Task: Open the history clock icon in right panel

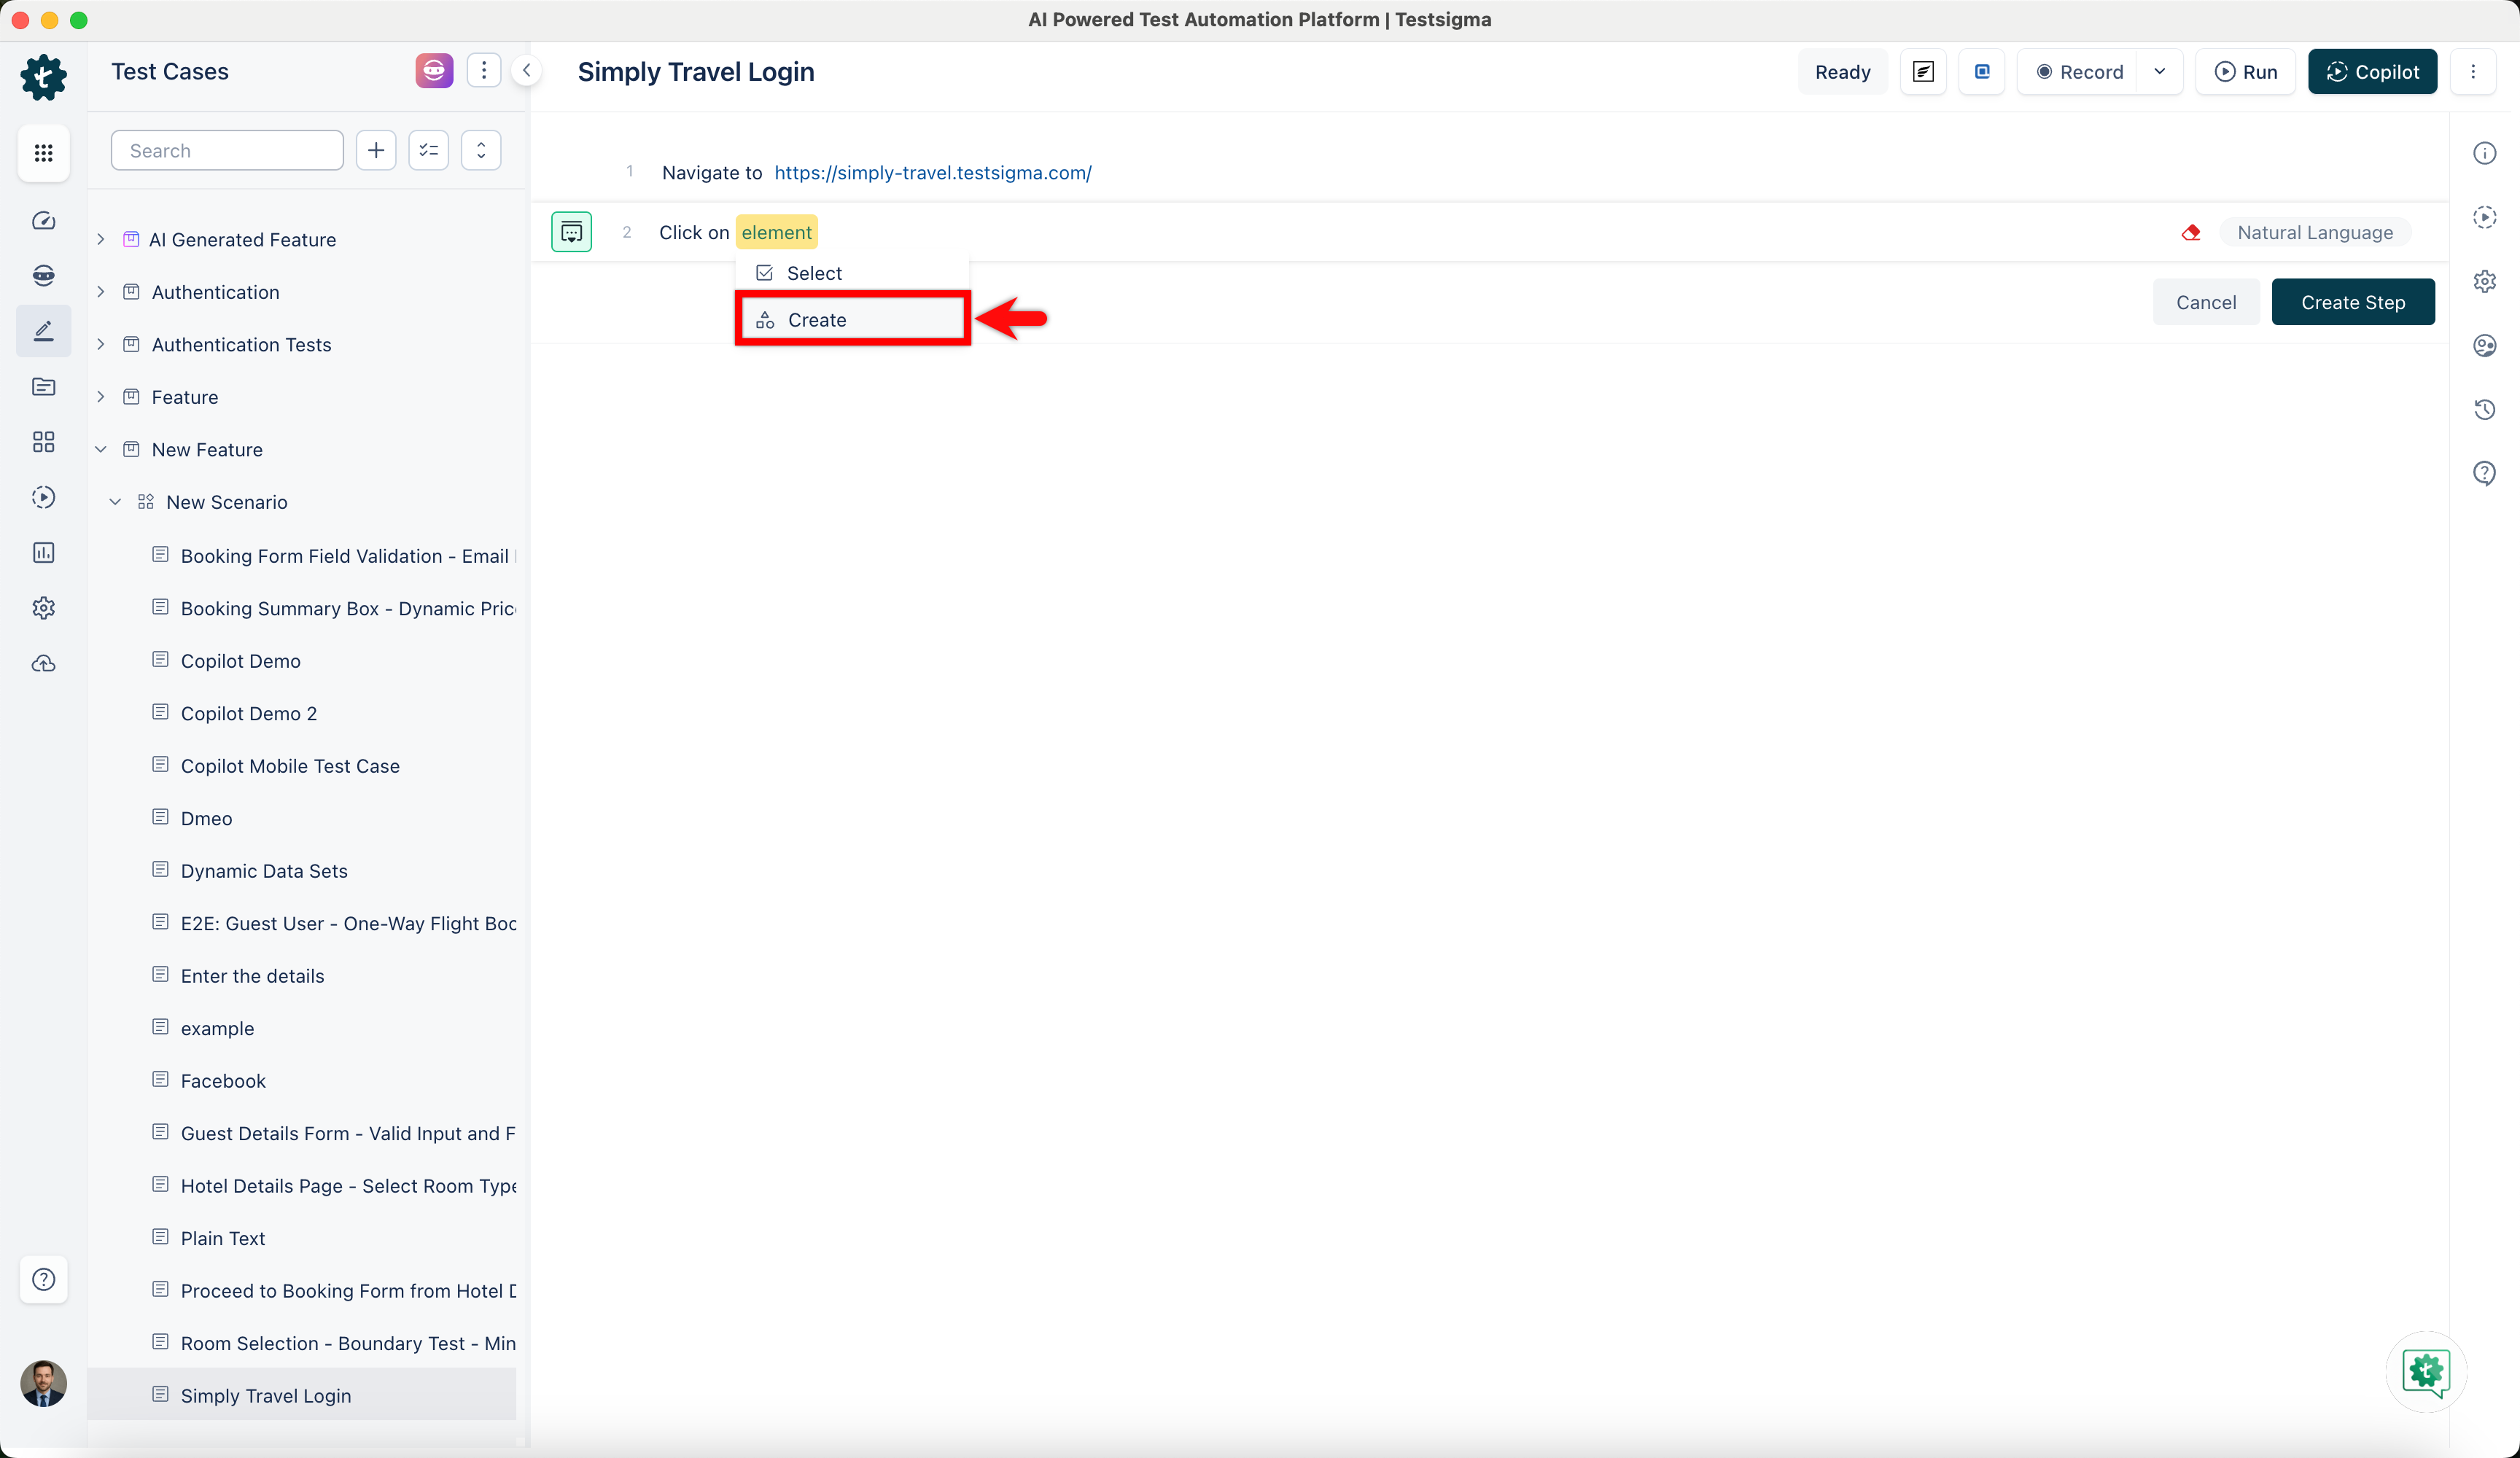Action: pos(2484,409)
